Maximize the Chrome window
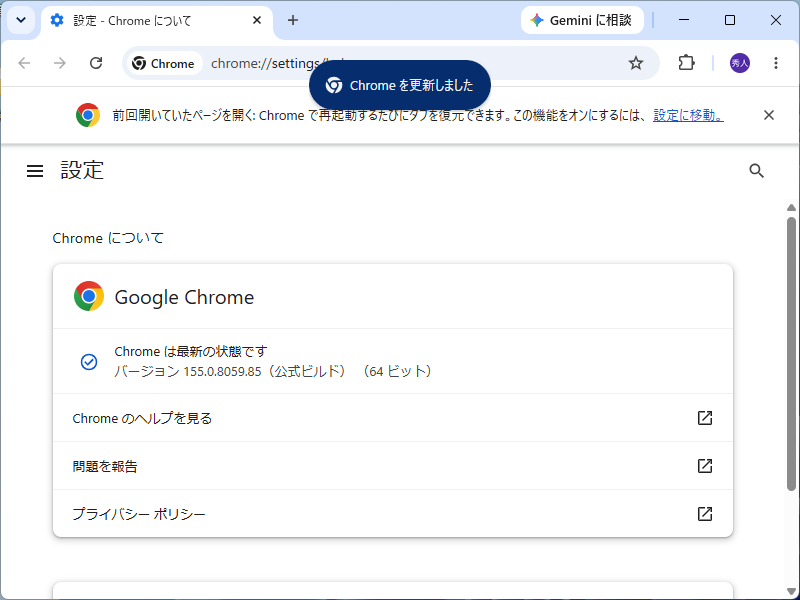 730,20
